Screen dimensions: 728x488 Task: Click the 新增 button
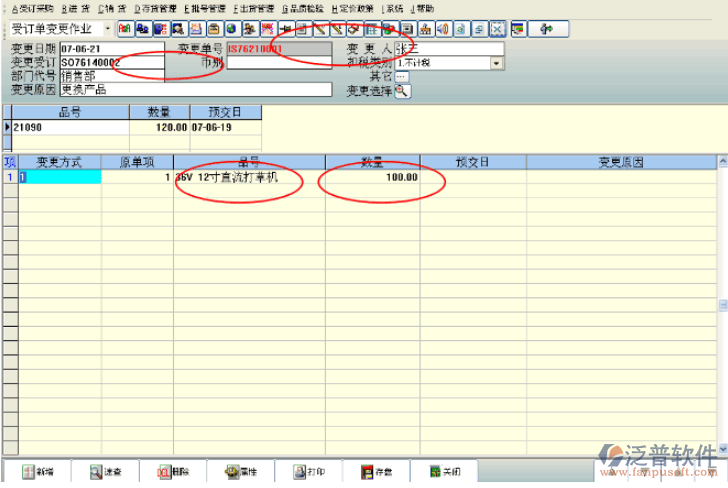37,472
